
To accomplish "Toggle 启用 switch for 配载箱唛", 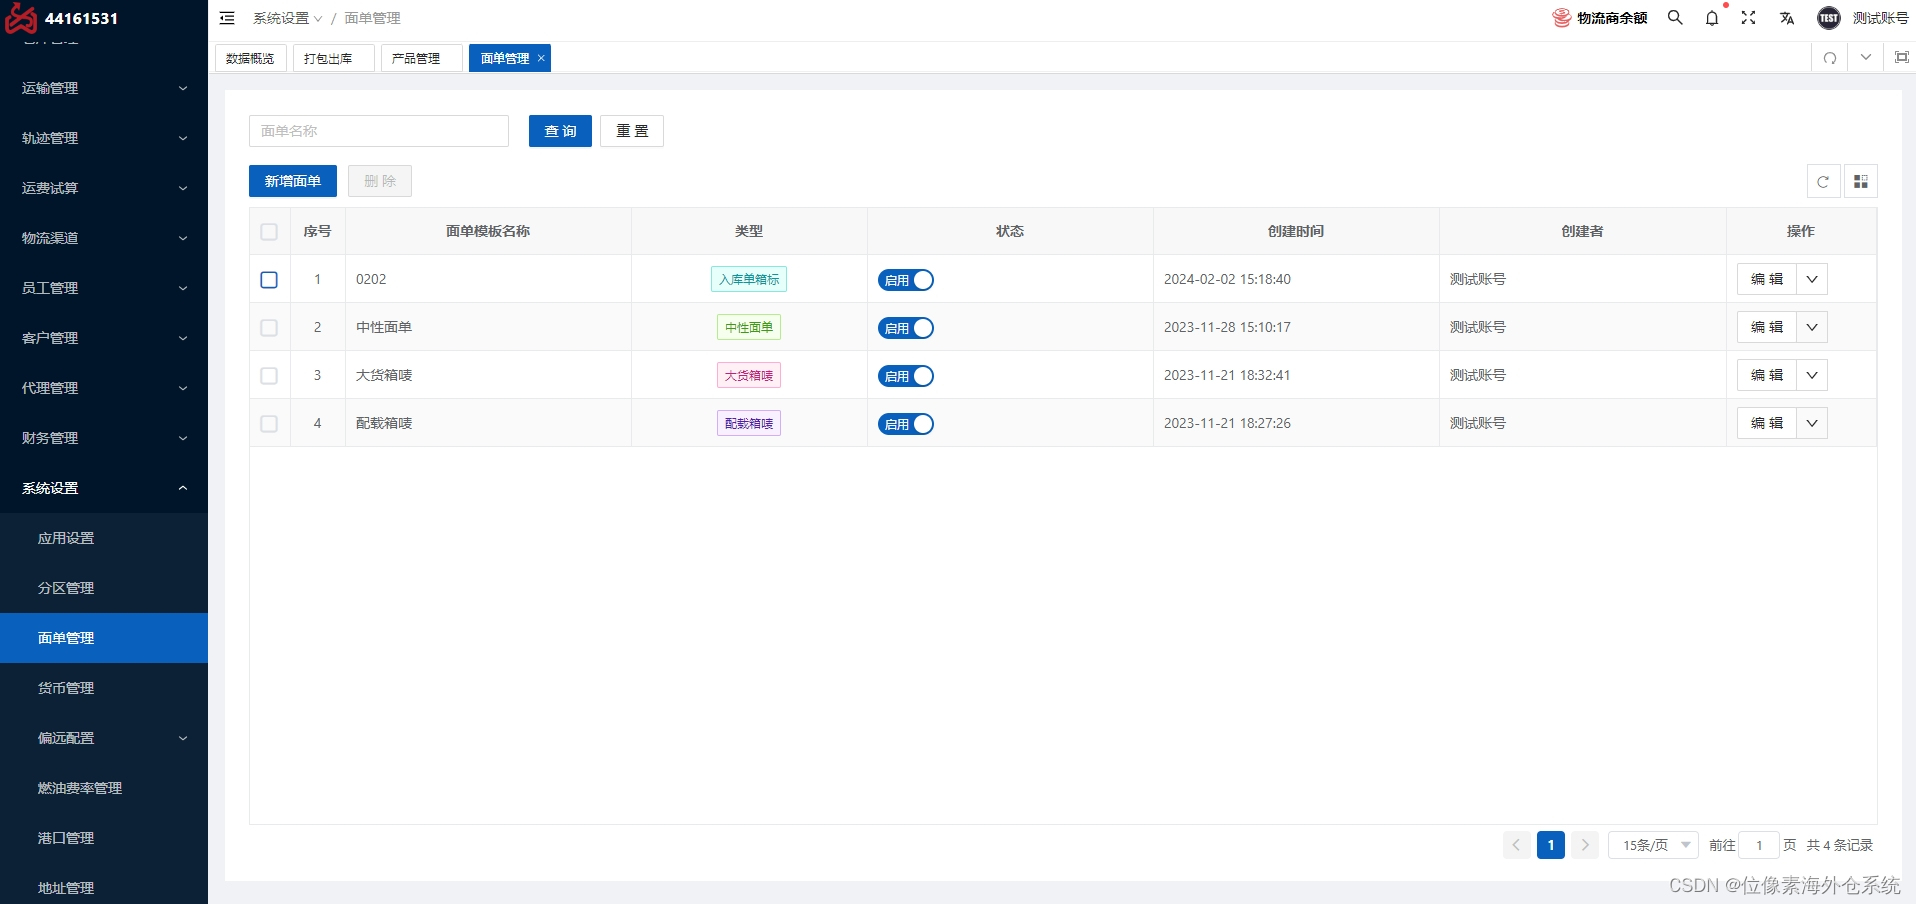I will [906, 424].
